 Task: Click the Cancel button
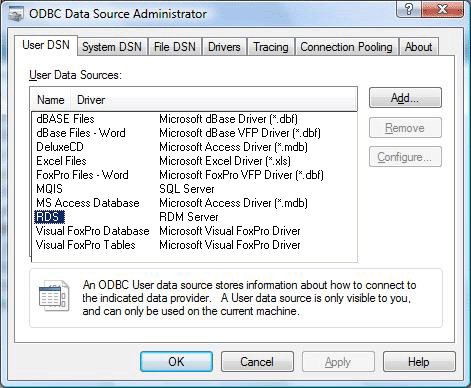click(x=257, y=362)
